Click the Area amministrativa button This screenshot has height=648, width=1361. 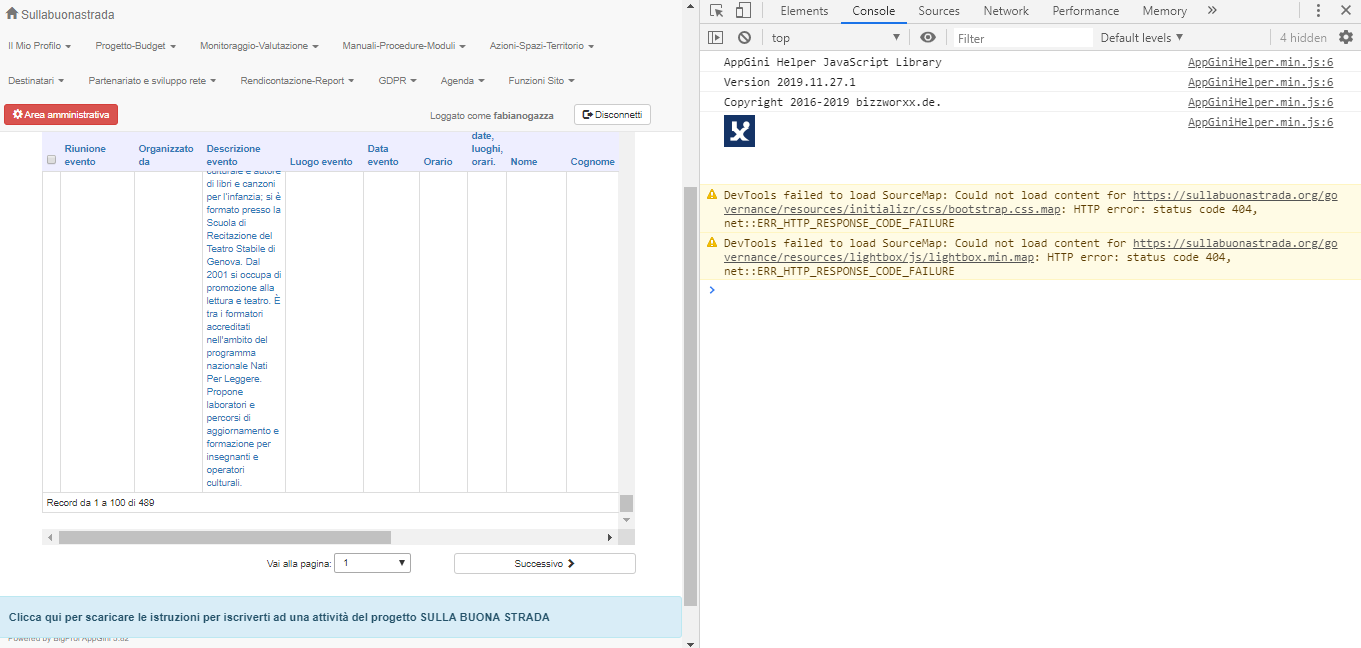pyautogui.click(x=61, y=115)
